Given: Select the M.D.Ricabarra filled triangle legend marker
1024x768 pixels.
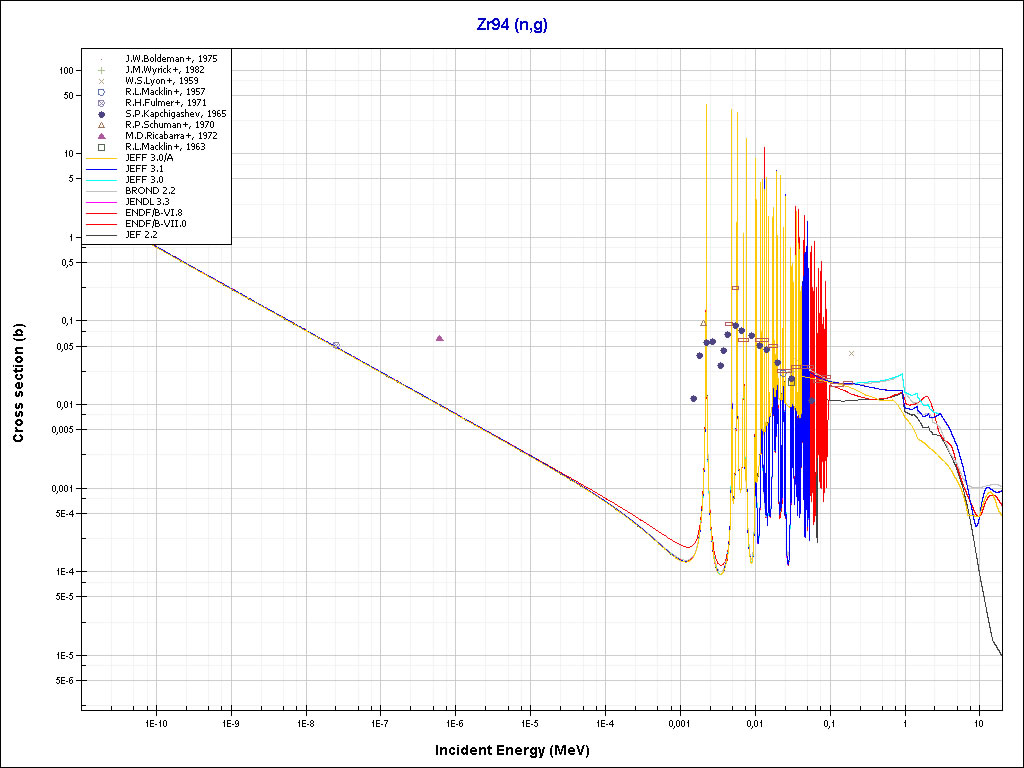Looking at the screenshot, I should pos(102,136).
